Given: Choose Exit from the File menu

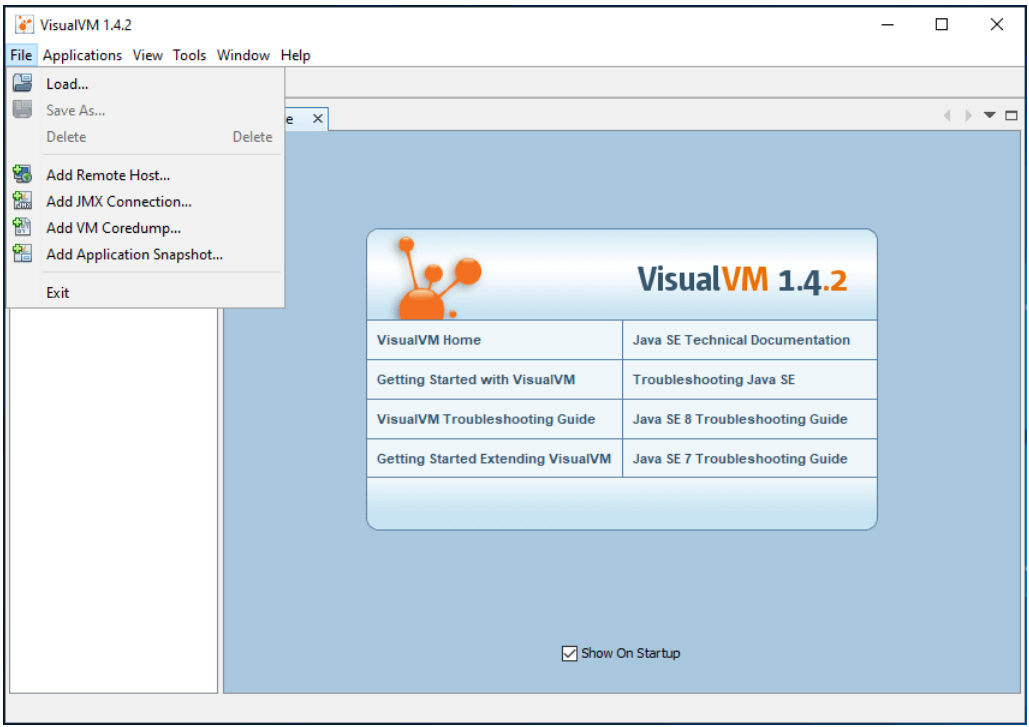Looking at the screenshot, I should pos(146,293).
